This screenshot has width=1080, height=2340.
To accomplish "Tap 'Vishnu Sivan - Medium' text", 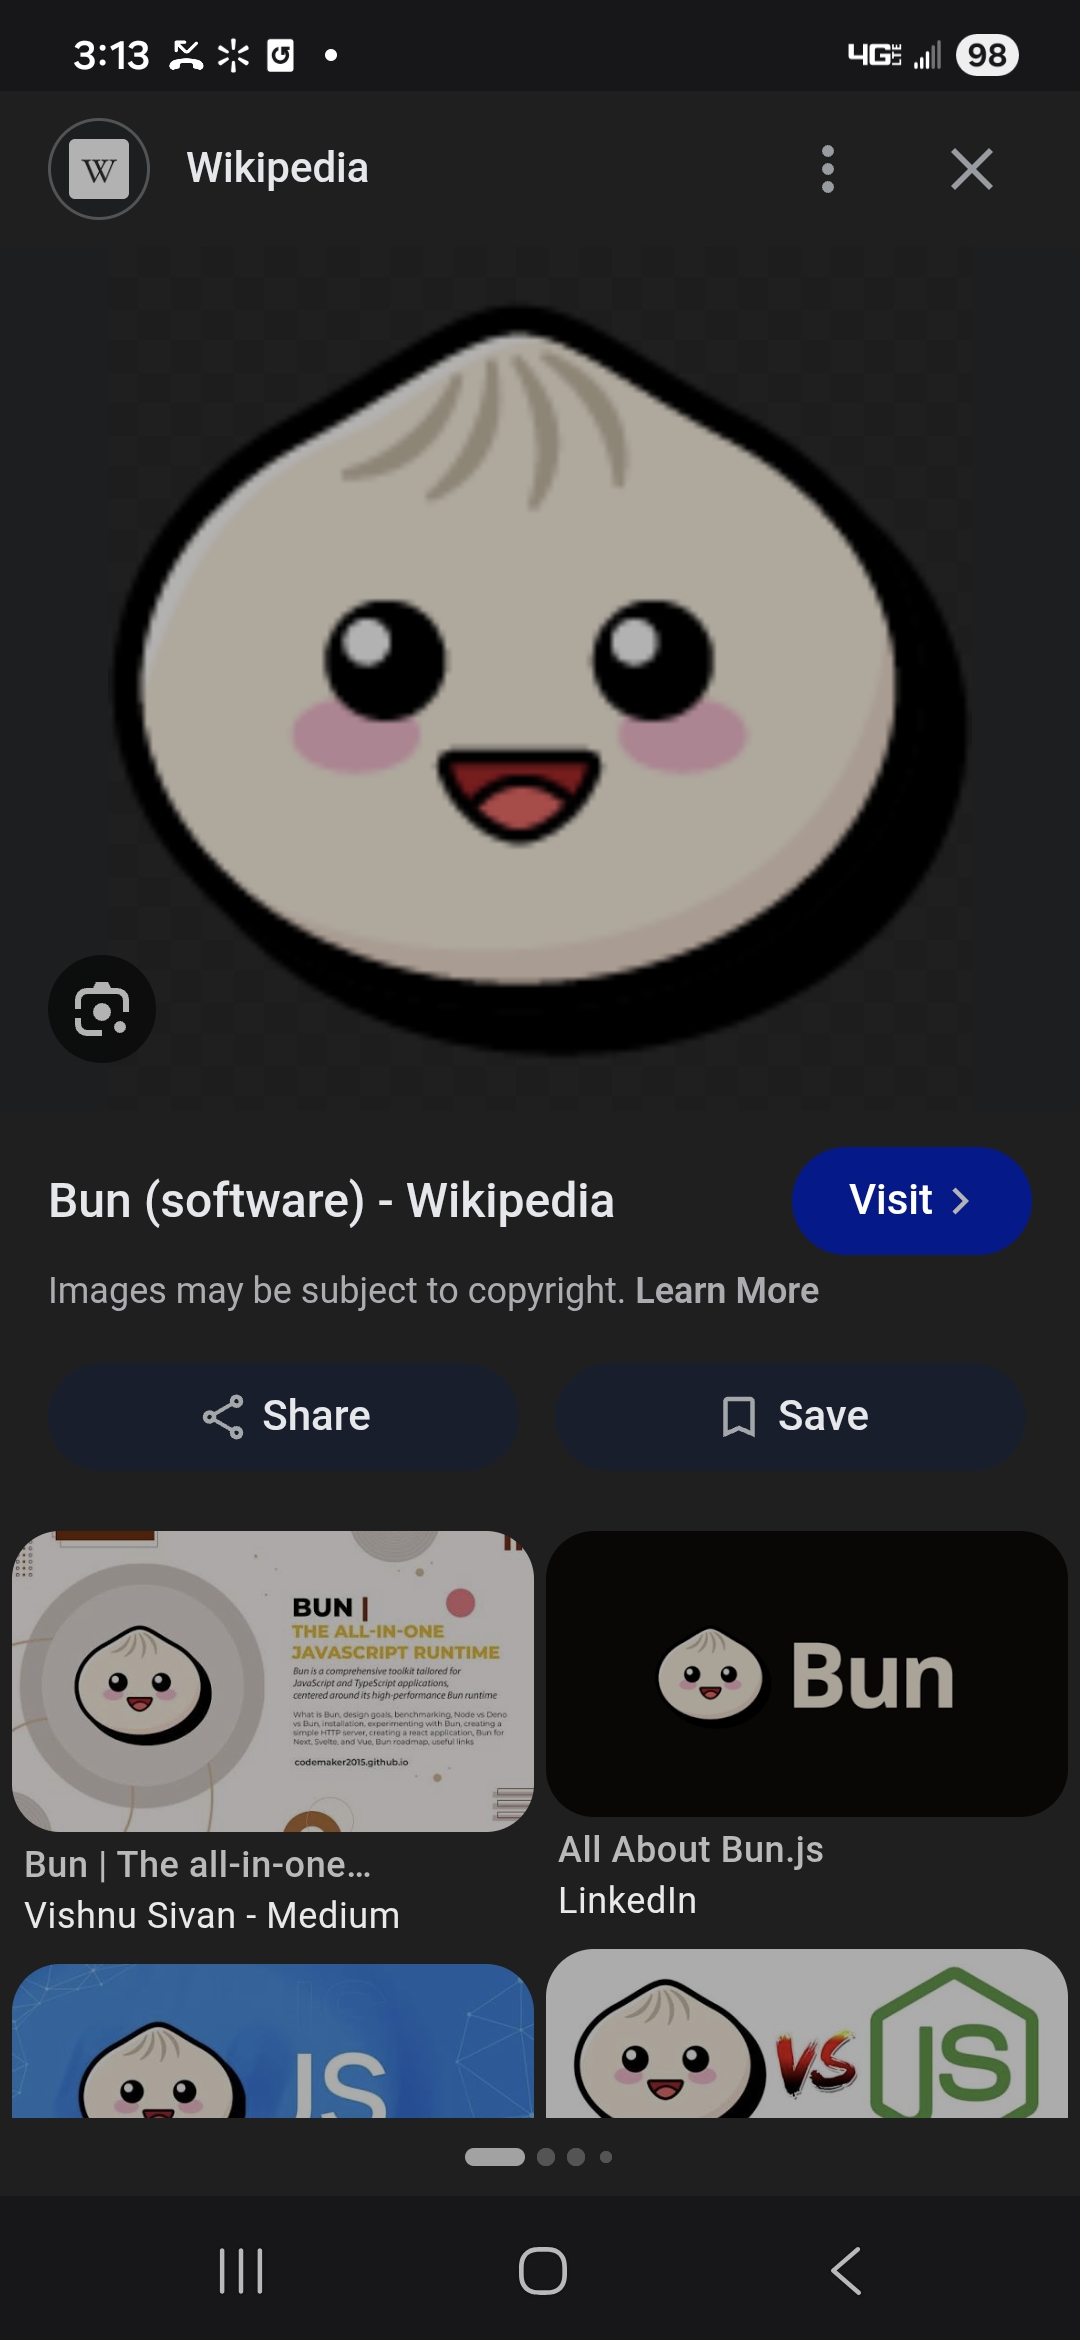I will 212,1915.
